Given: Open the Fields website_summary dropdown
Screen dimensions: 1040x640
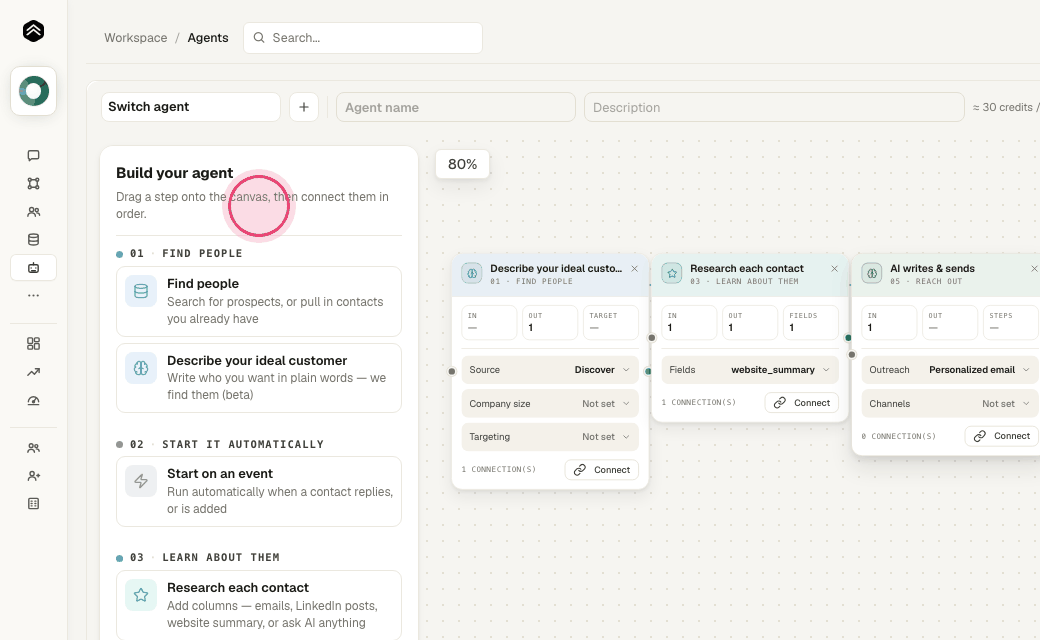Looking at the screenshot, I should click(x=750, y=370).
